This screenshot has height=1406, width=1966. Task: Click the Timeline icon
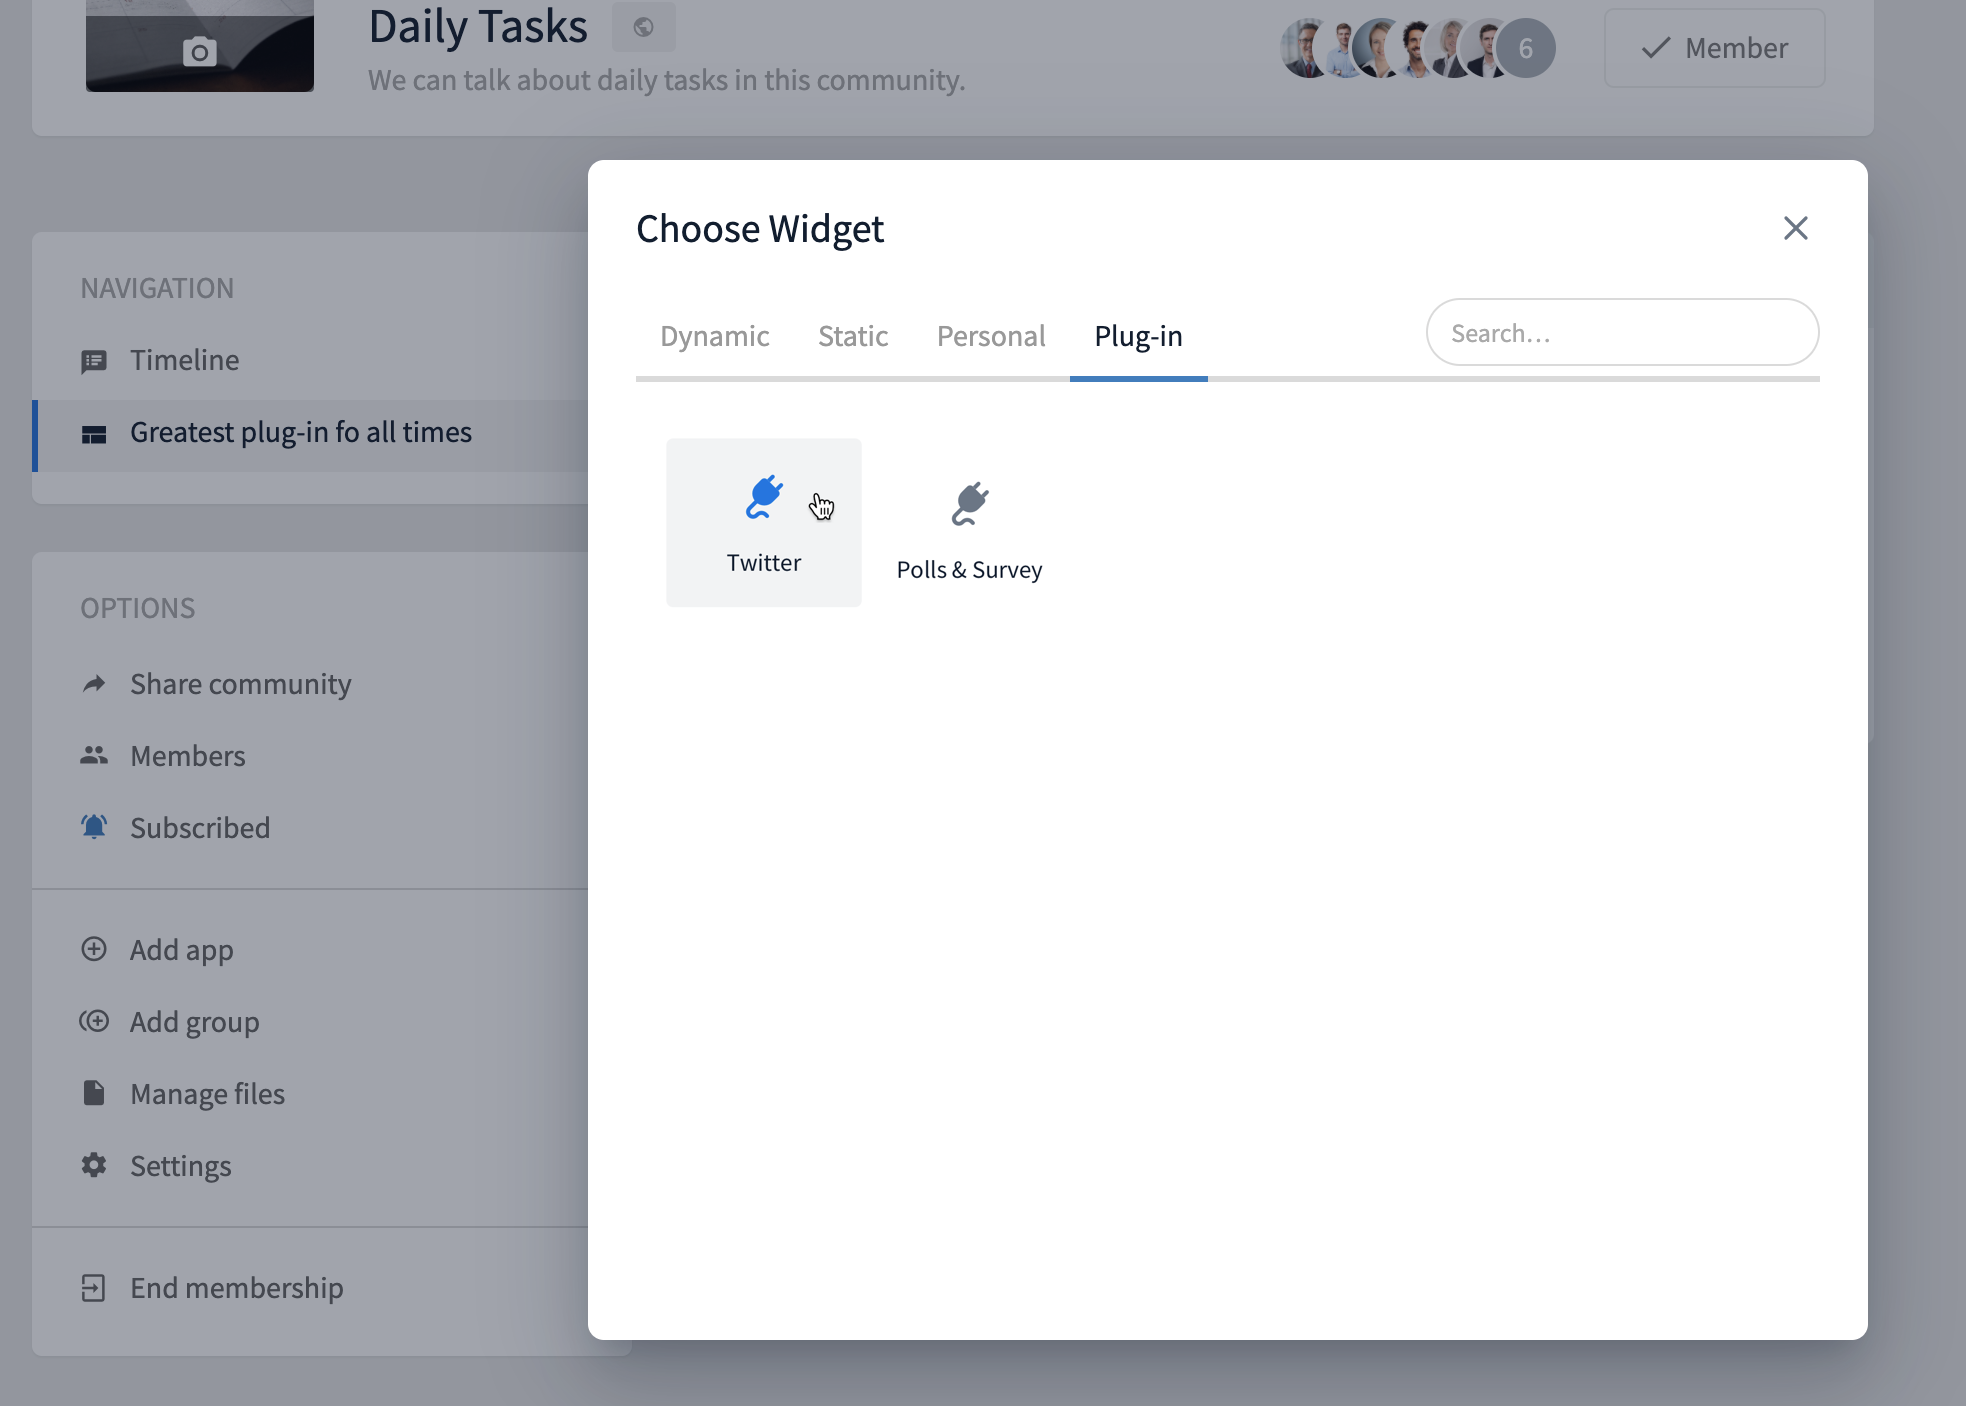(x=94, y=361)
